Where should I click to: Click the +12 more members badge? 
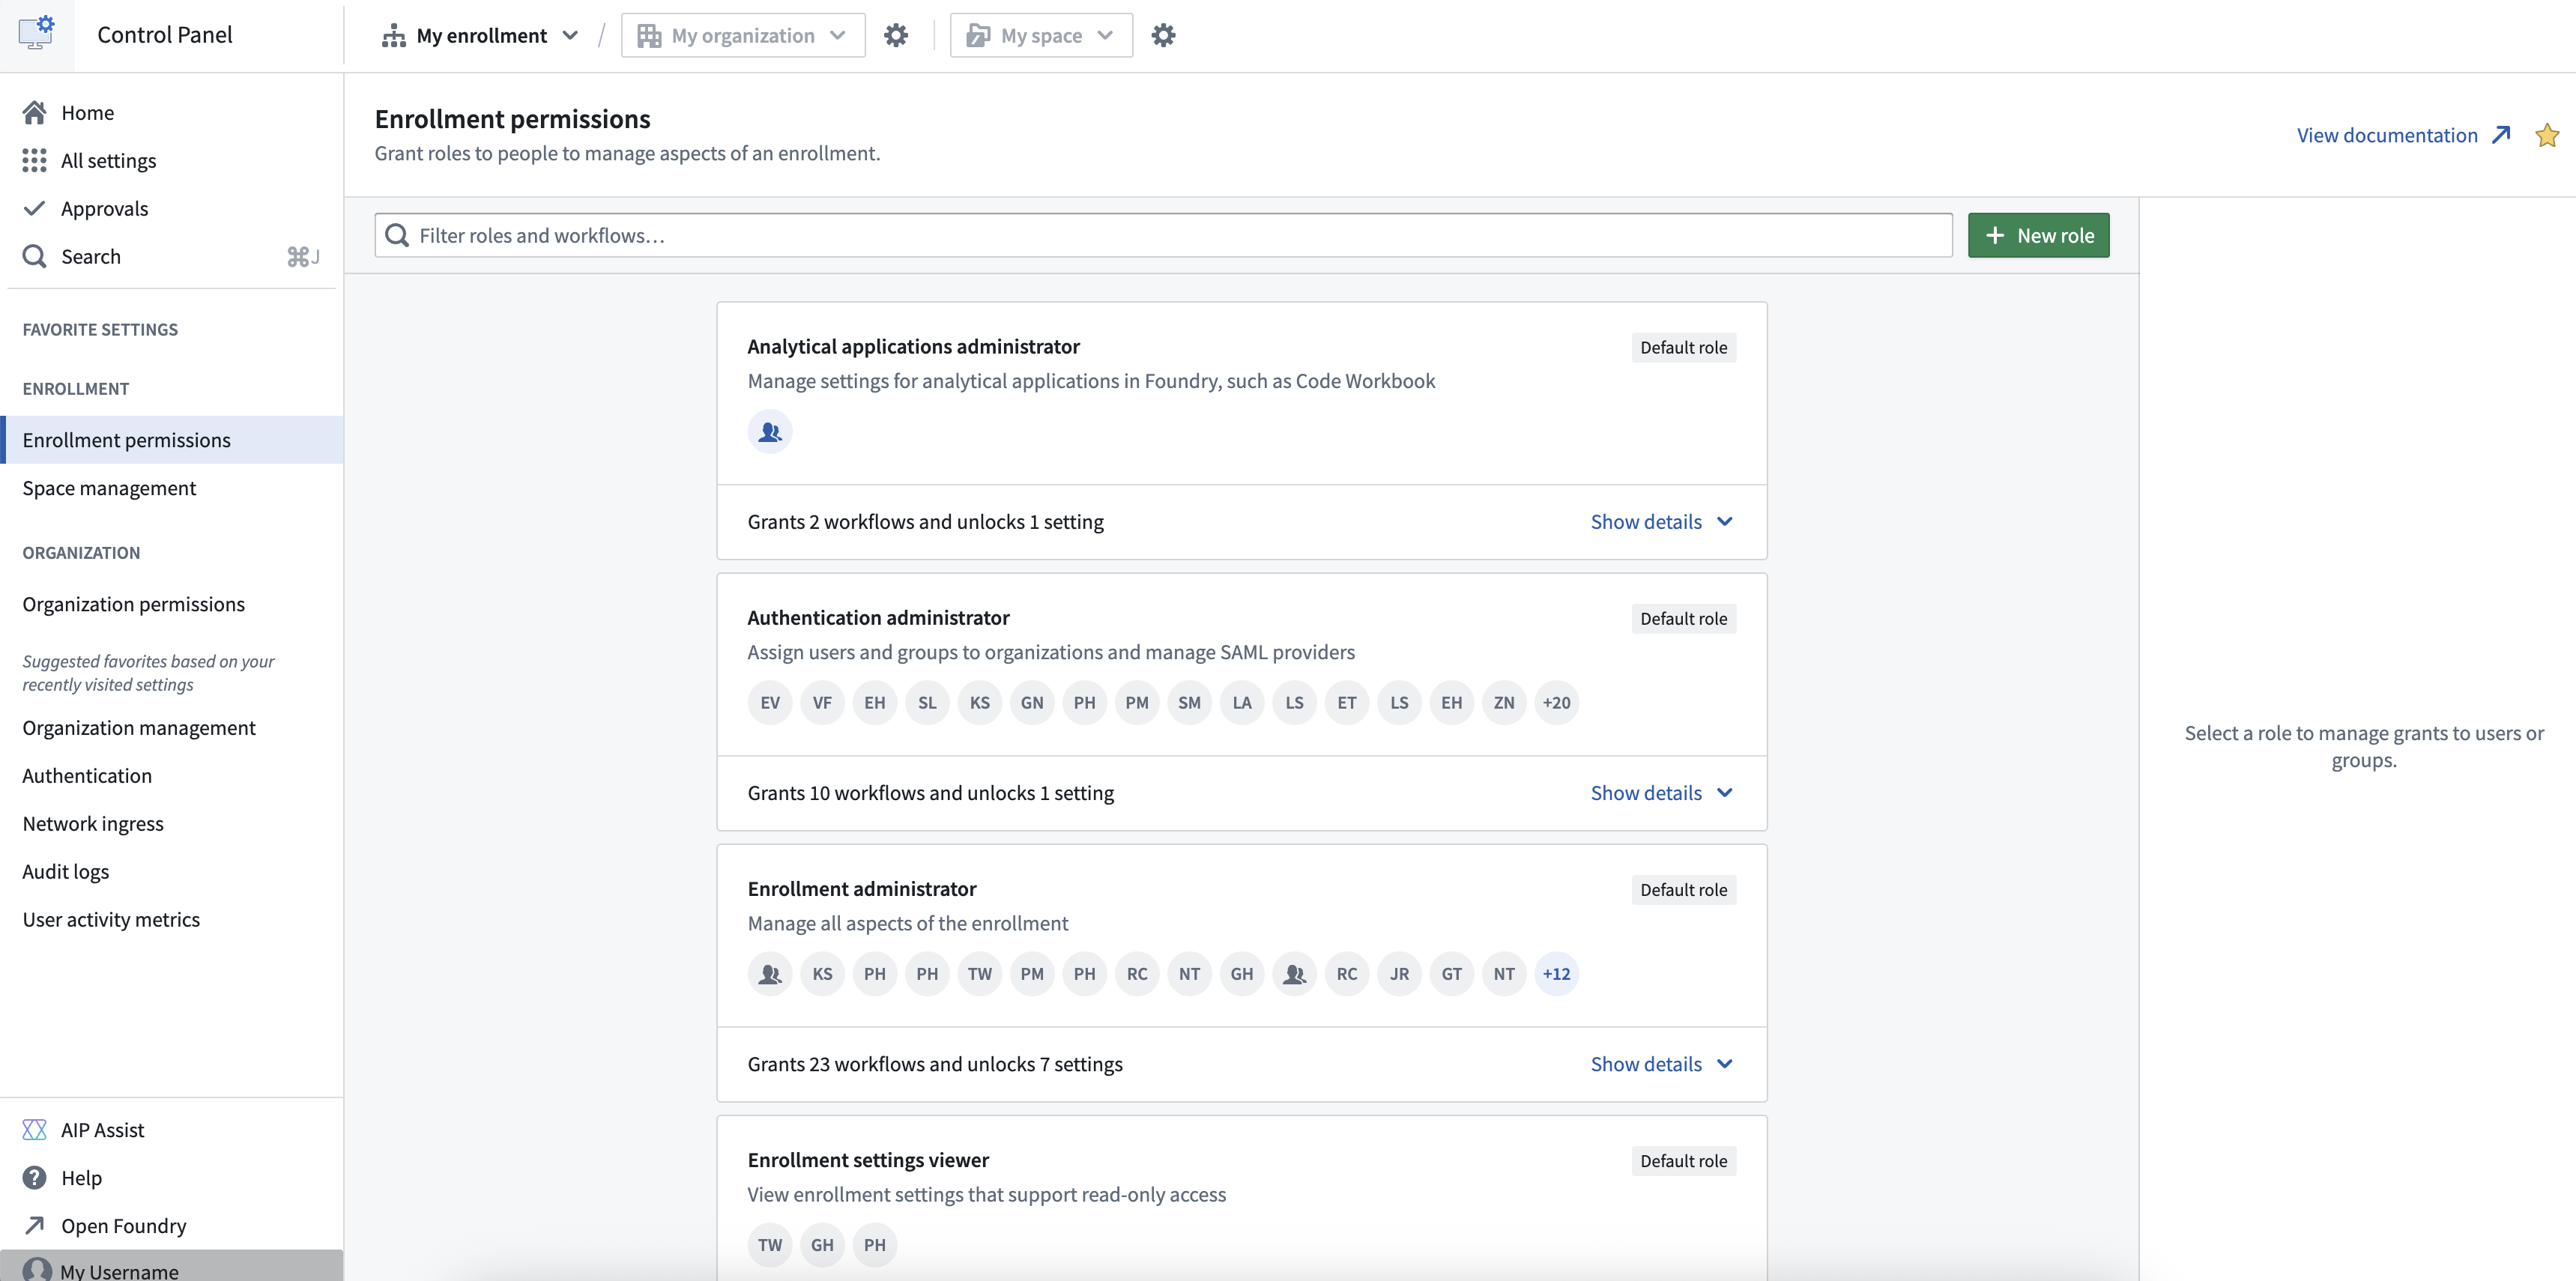[x=1556, y=974]
